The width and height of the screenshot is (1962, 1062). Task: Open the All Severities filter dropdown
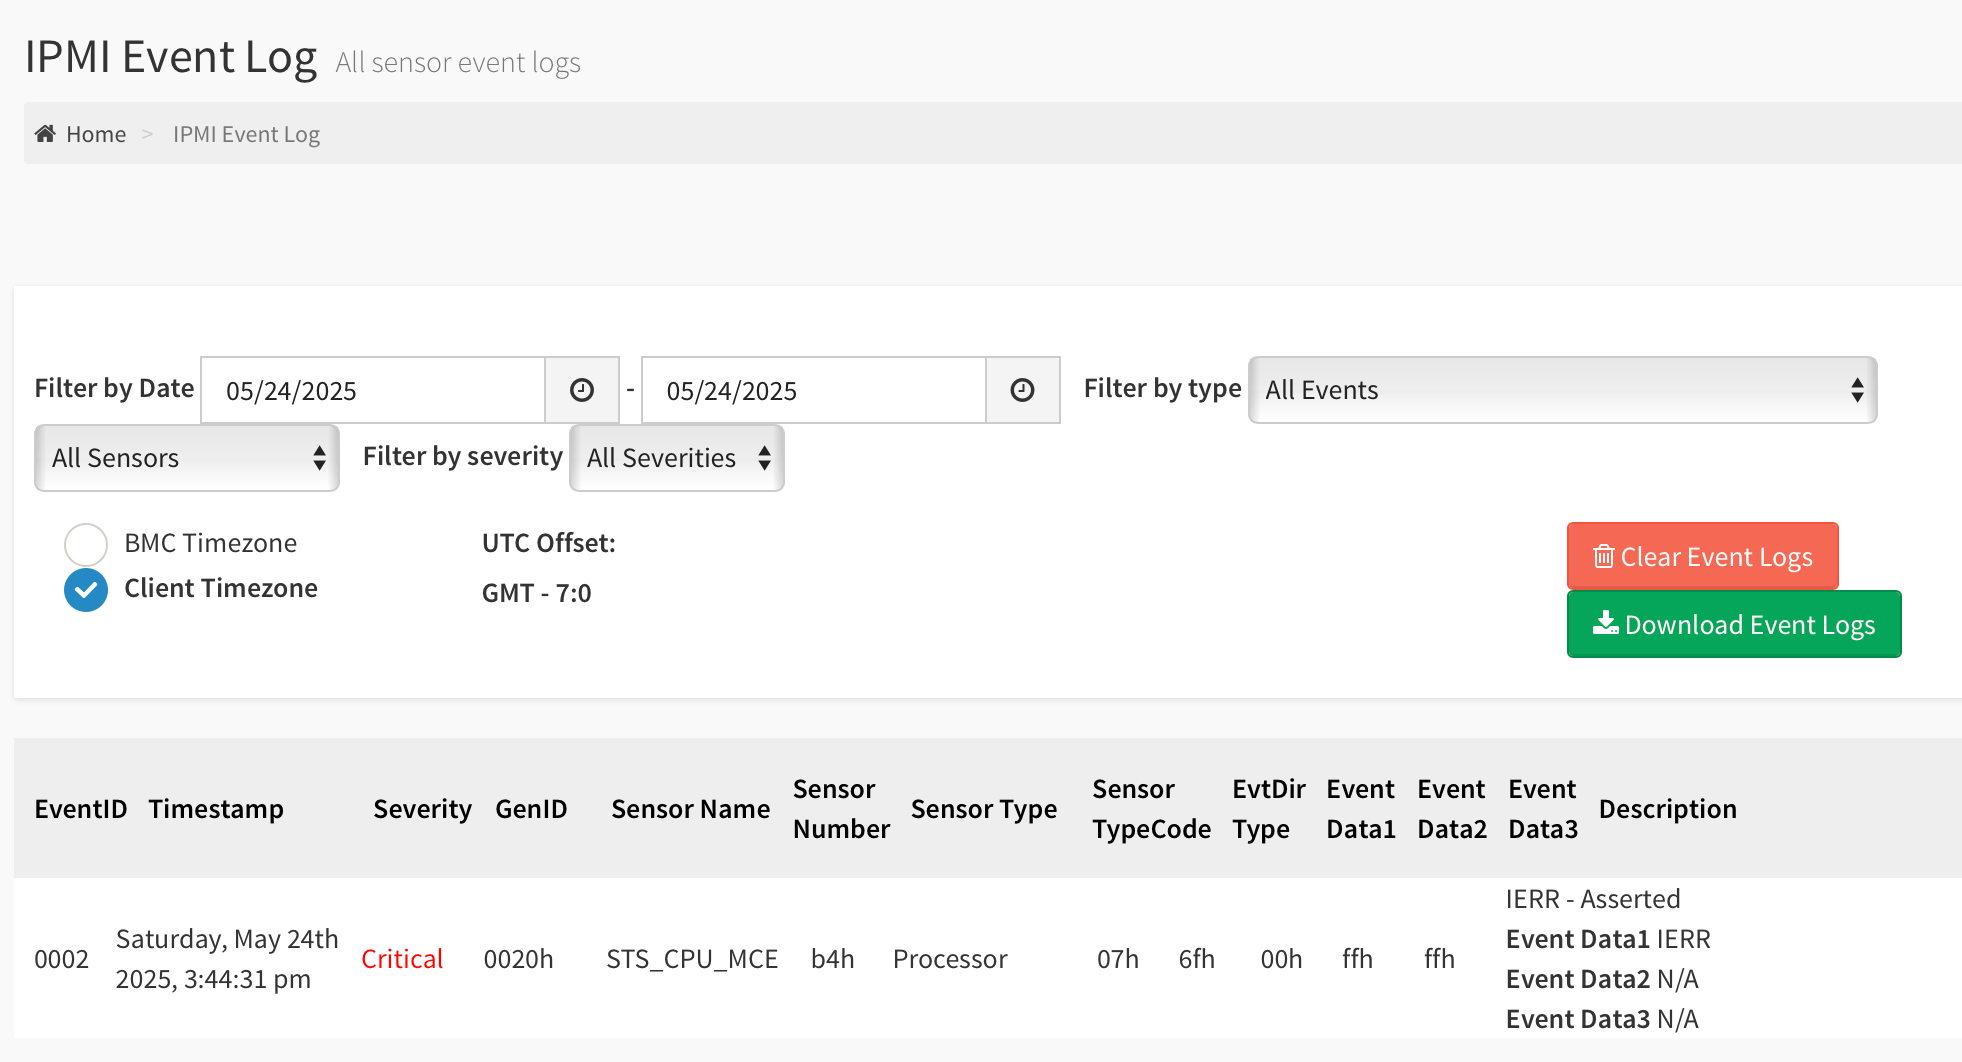(676, 458)
